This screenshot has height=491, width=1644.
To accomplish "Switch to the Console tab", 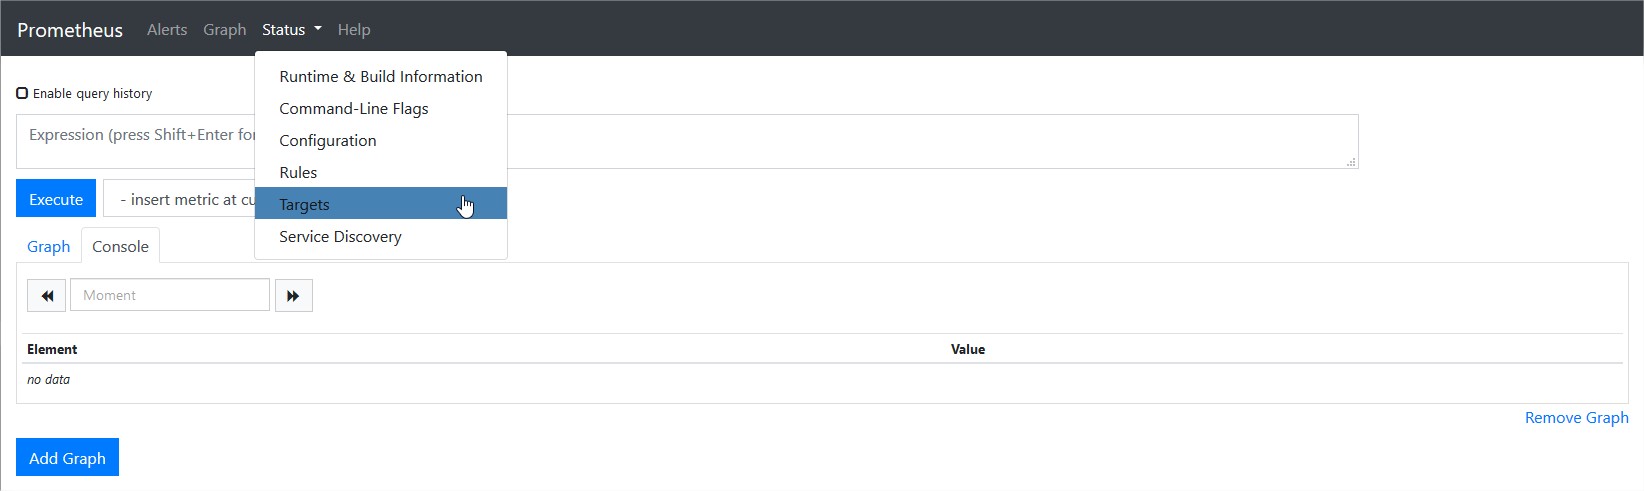I will coord(120,246).
